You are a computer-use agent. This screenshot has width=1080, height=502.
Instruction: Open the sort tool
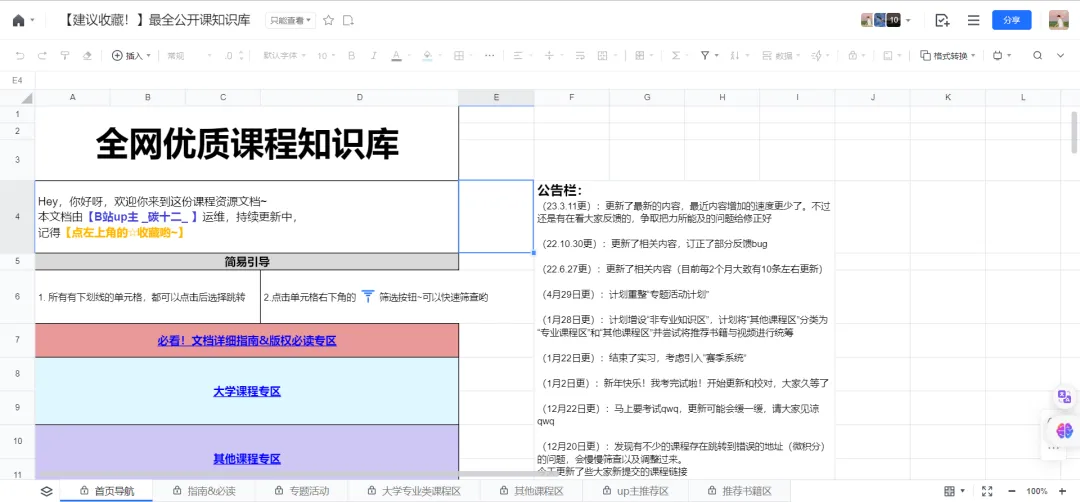(x=734, y=56)
